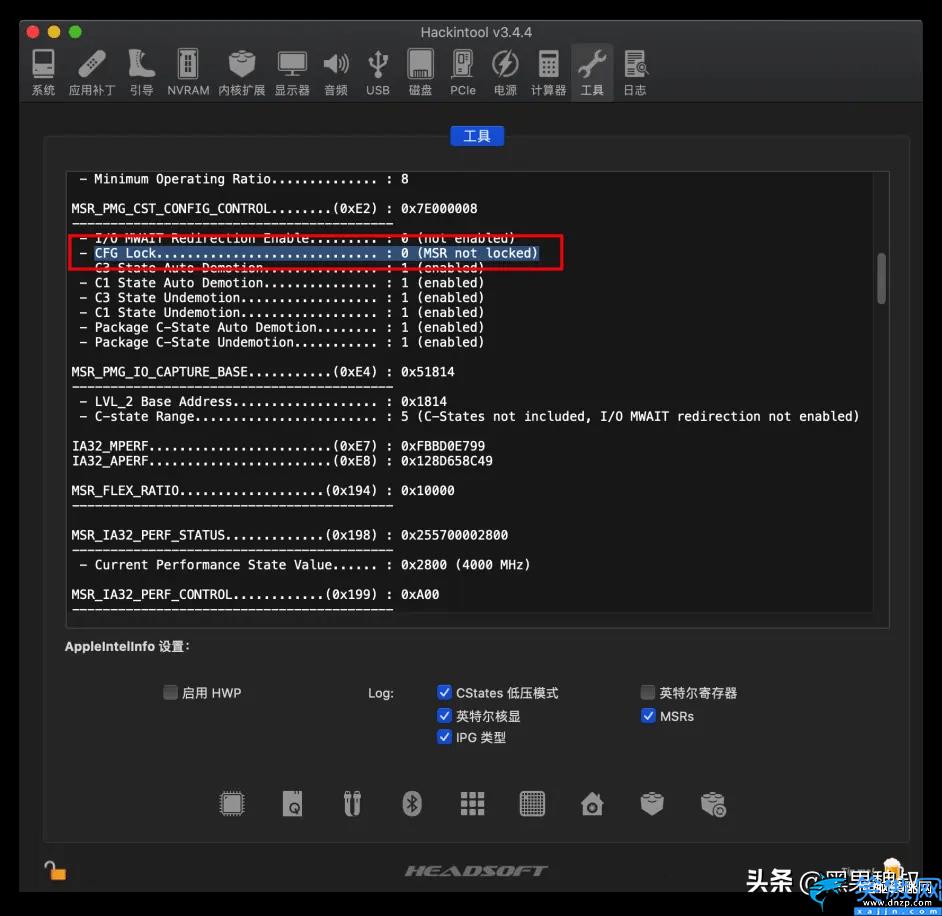Select the blue 工具 tab header
942x916 pixels.
pyautogui.click(x=477, y=136)
